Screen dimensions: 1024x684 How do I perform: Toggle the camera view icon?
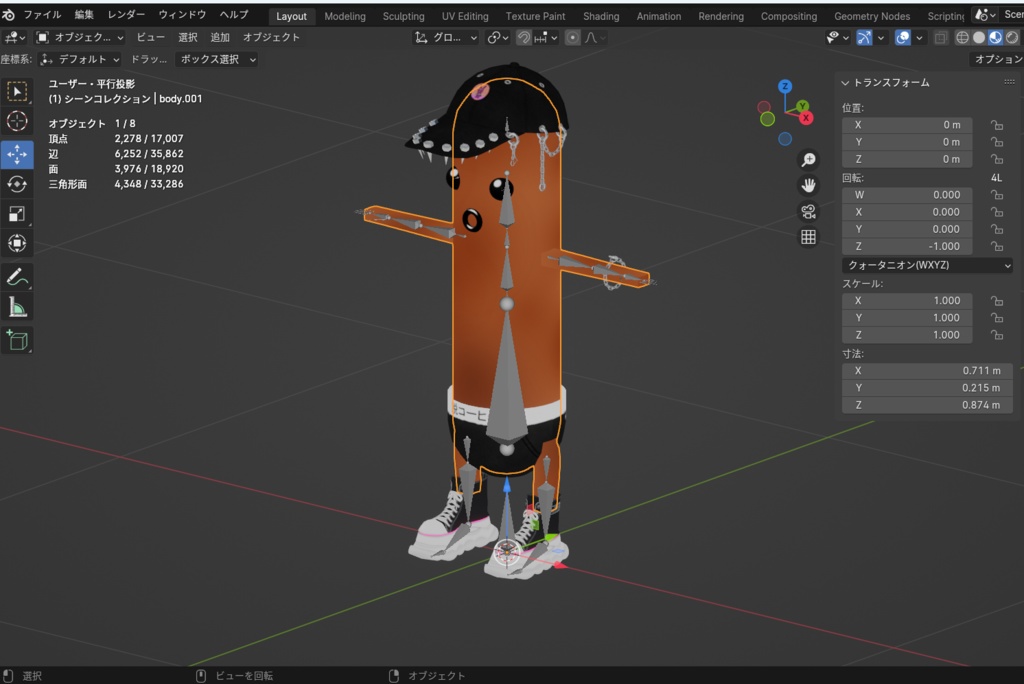click(x=808, y=211)
